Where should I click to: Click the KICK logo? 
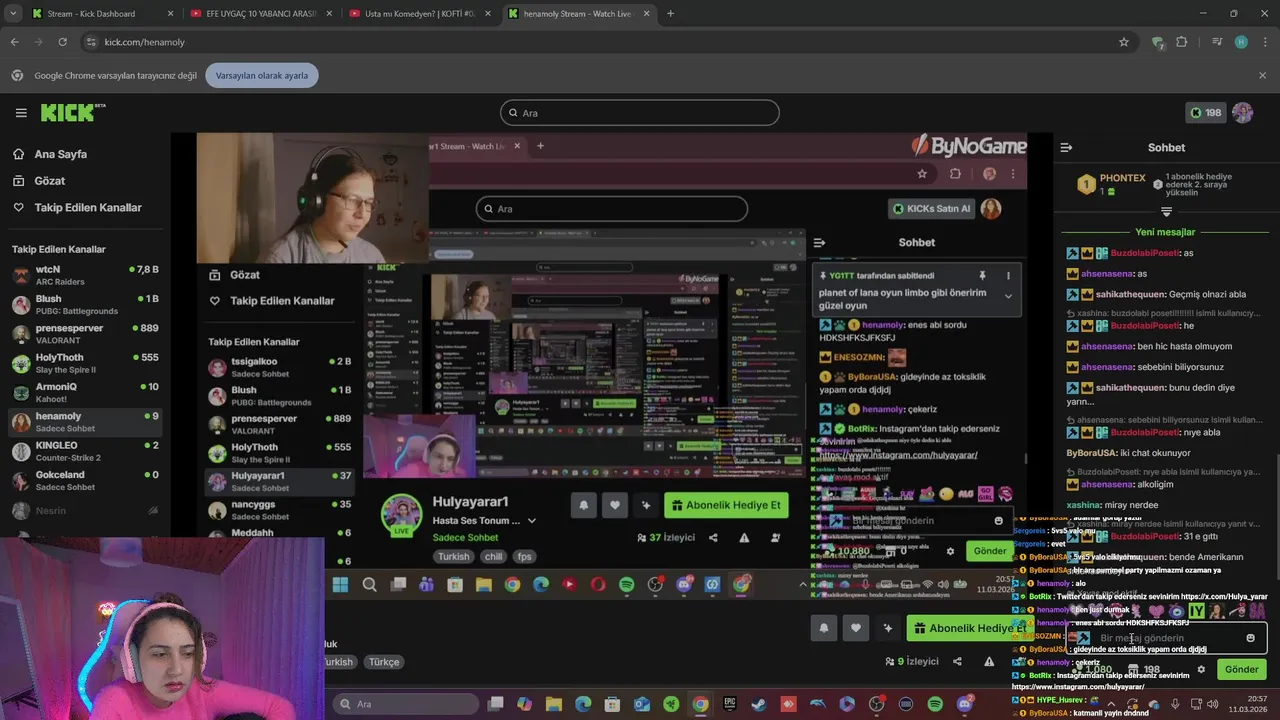tap(72, 112)
